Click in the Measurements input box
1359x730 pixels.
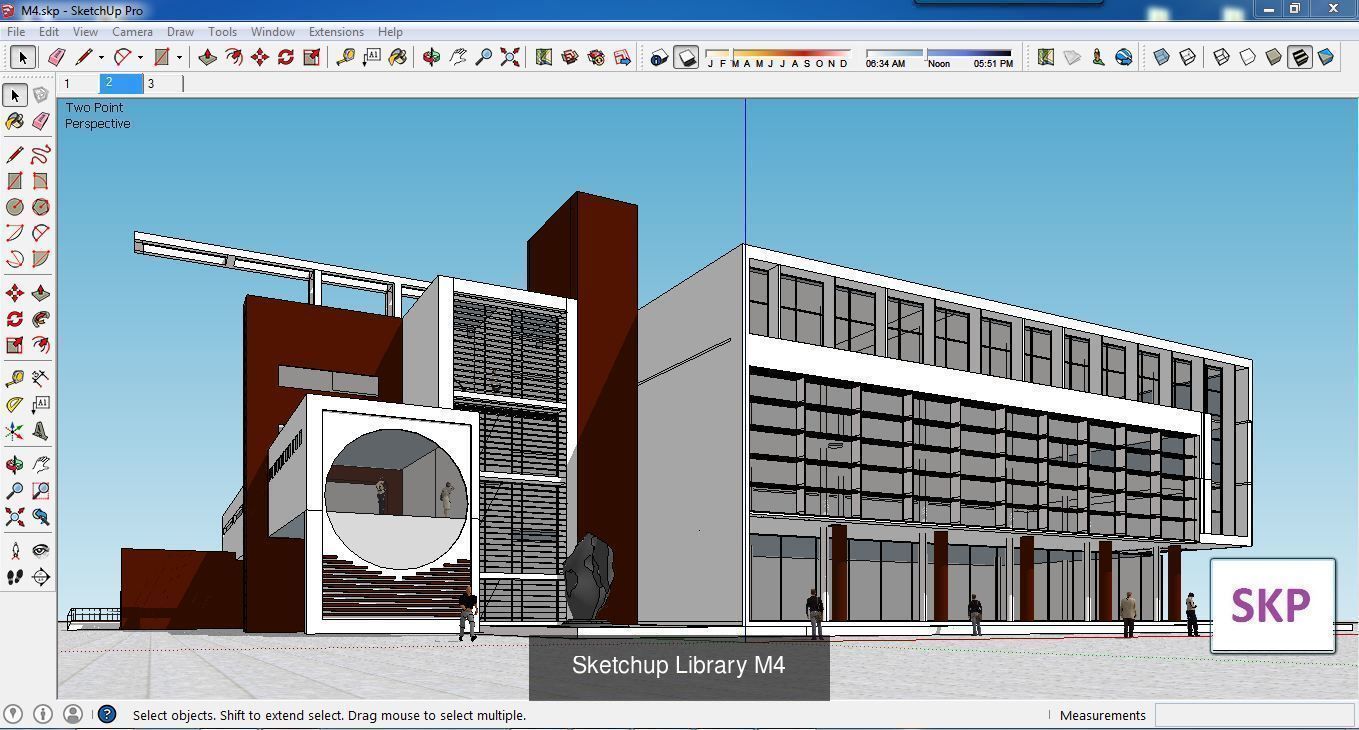pyautogui.click(x=1253, y=714)
